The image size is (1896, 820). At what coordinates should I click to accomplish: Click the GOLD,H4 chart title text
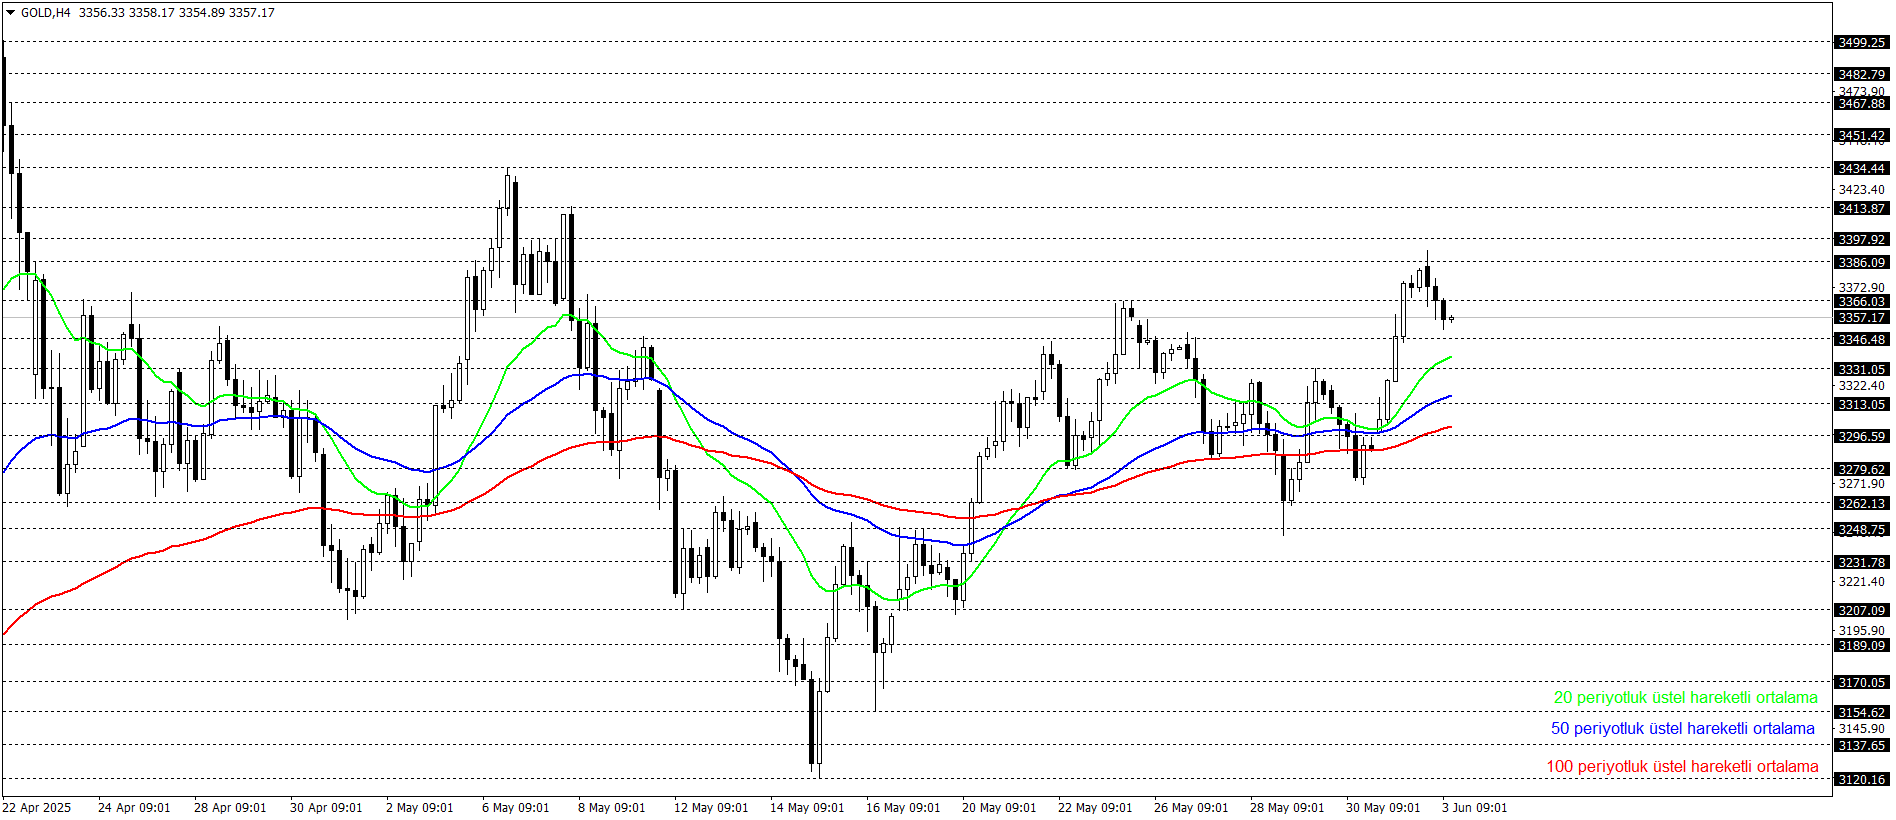[45, 12]
